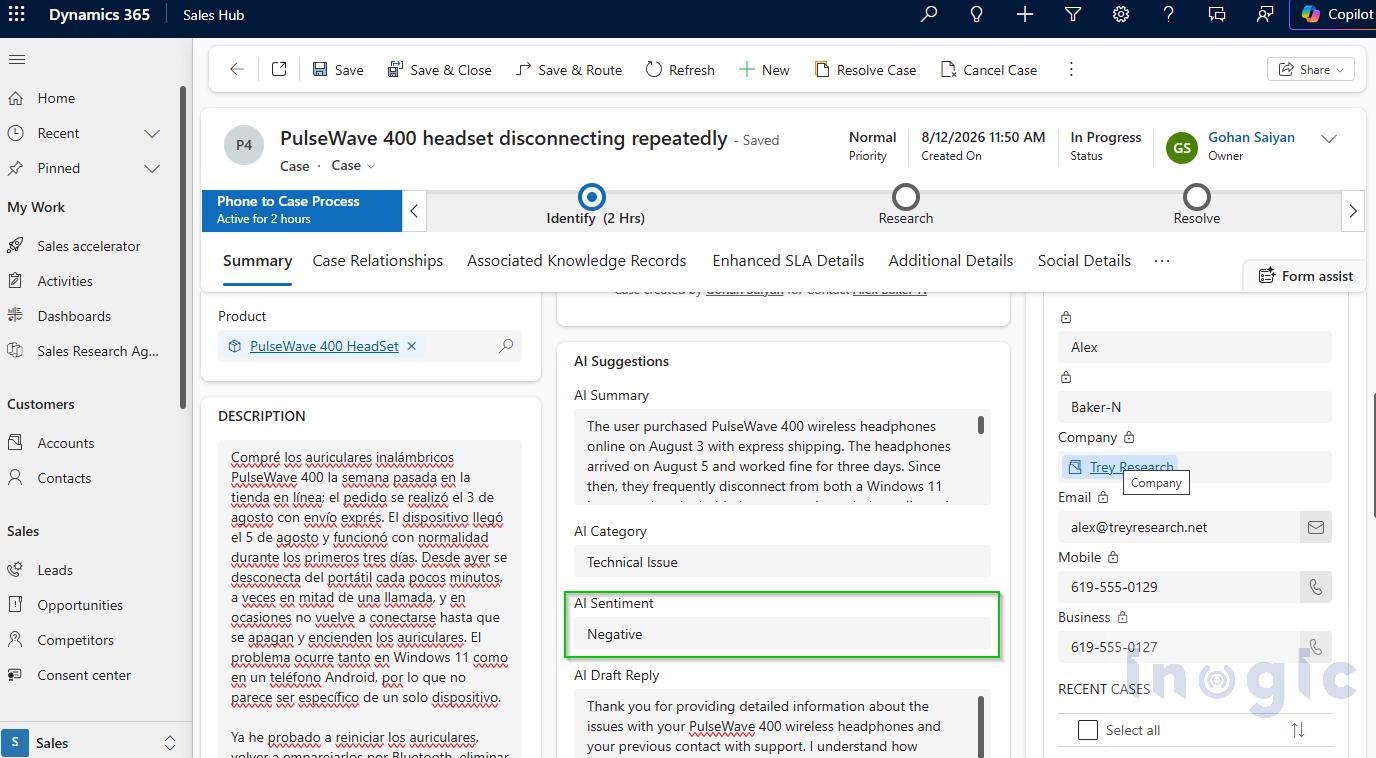The height and width of the screenshot is (758, 1376).
Task: Go back using the back arrow
Action: click(x=237, y=69)
